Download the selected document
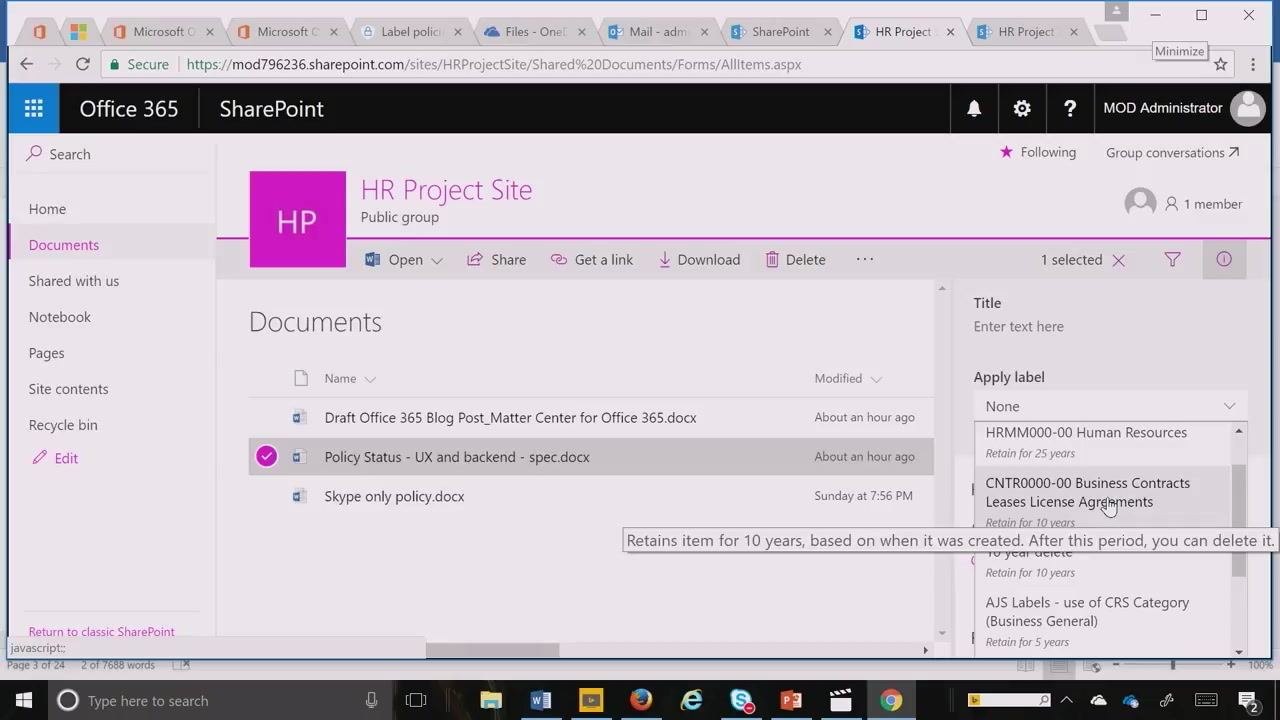This screenshot has height=720, width=1280. click(699, 260)
